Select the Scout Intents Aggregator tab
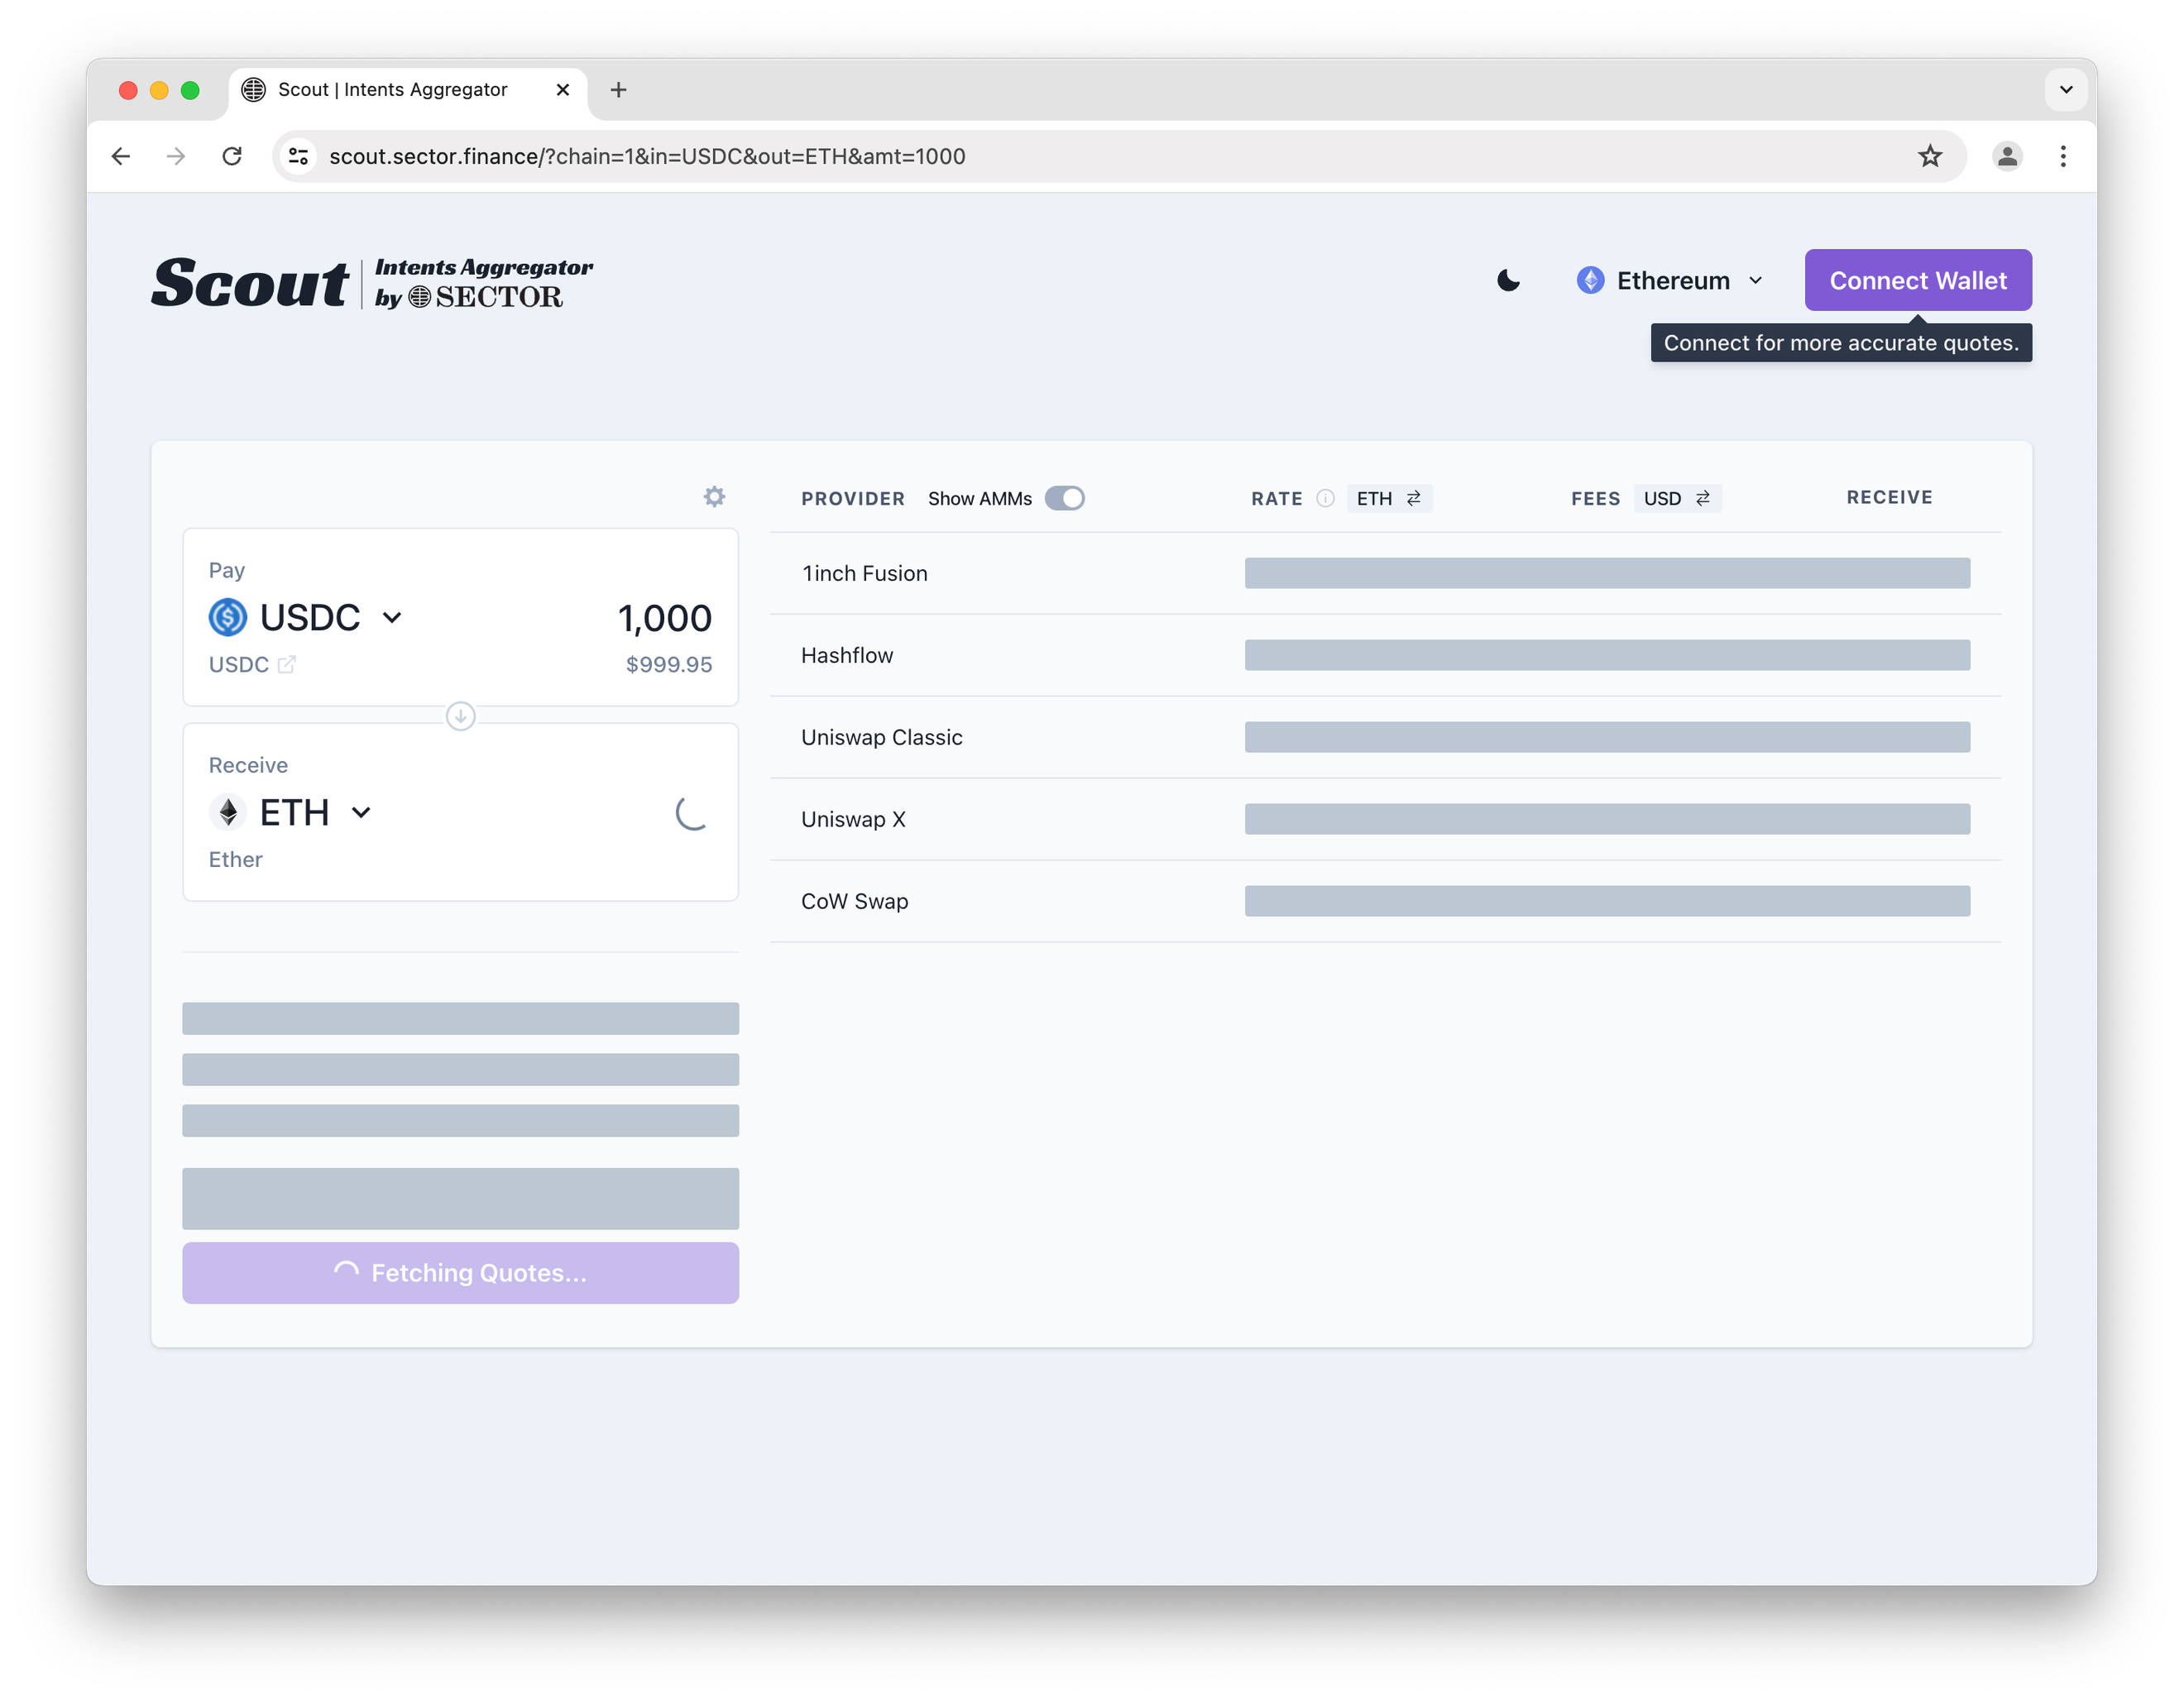Viewport: 2184px width, 1700px height. pos(393,90)
